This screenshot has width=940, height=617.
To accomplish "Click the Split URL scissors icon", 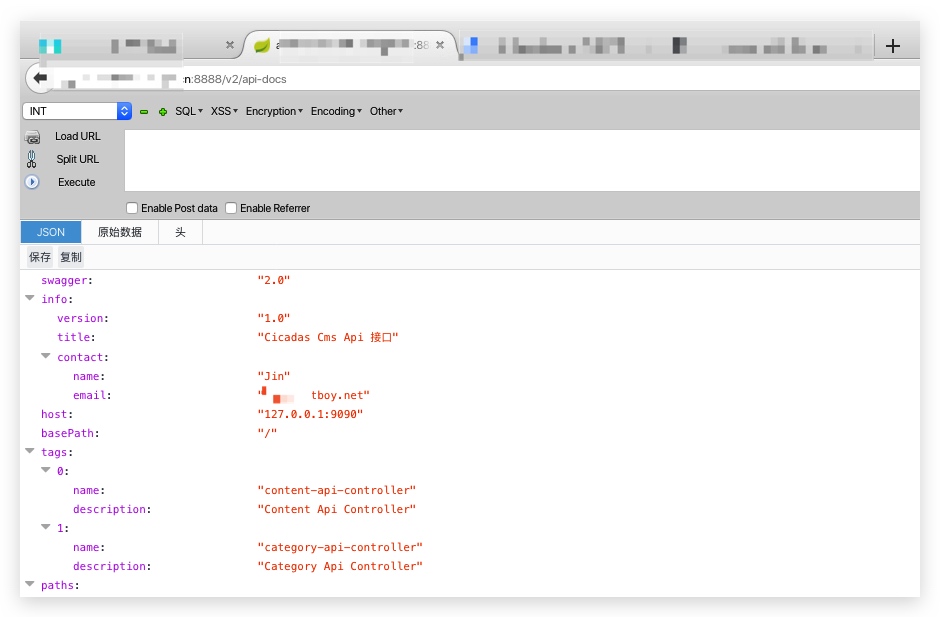I will pyautogui.click(x=32, y=159).
